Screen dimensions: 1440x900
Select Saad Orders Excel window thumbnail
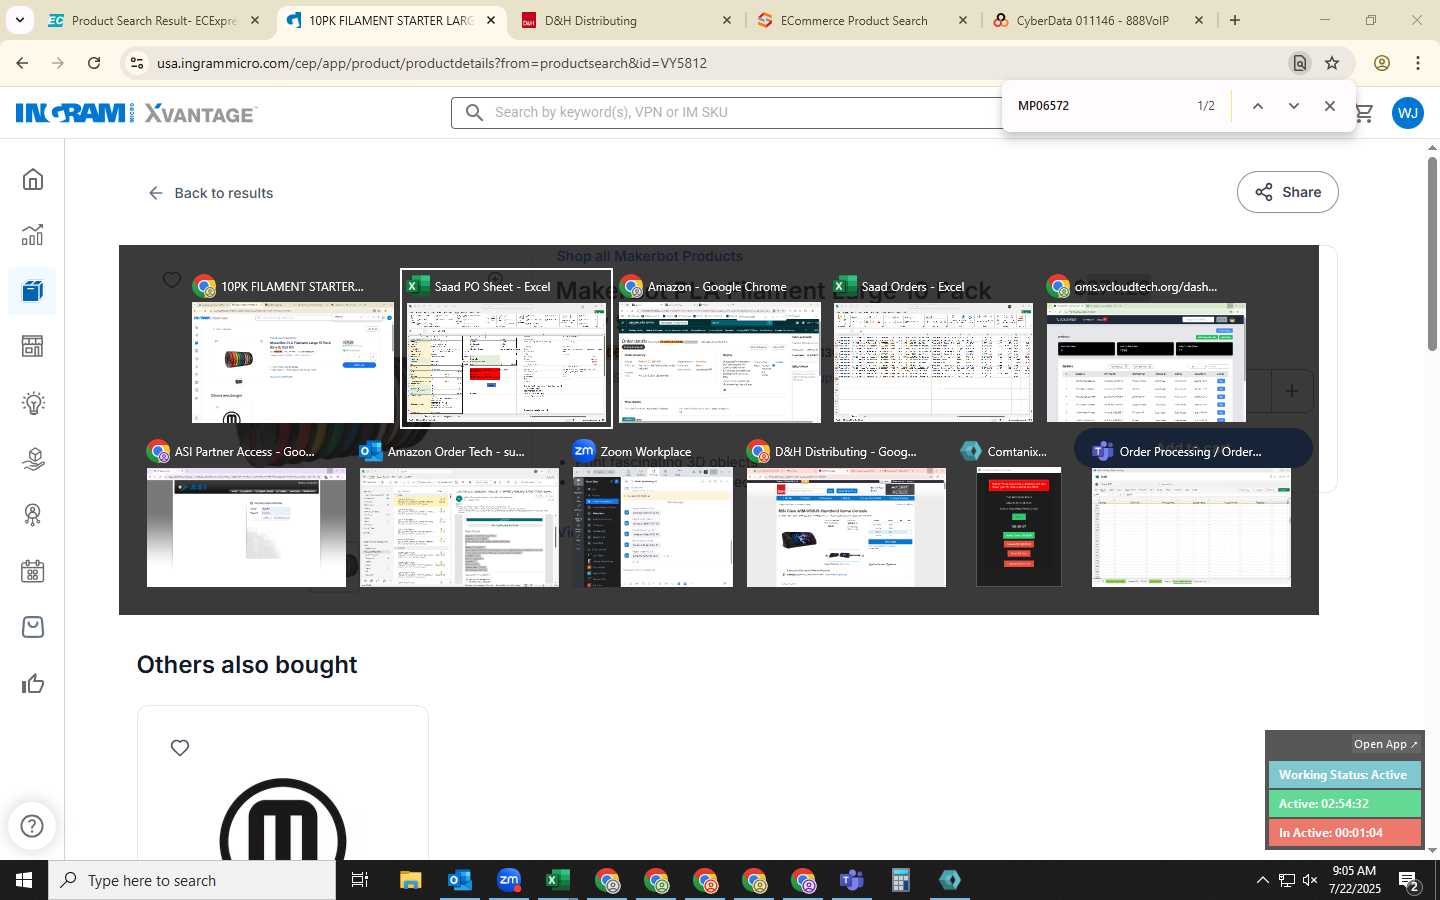tap(933, 348)
